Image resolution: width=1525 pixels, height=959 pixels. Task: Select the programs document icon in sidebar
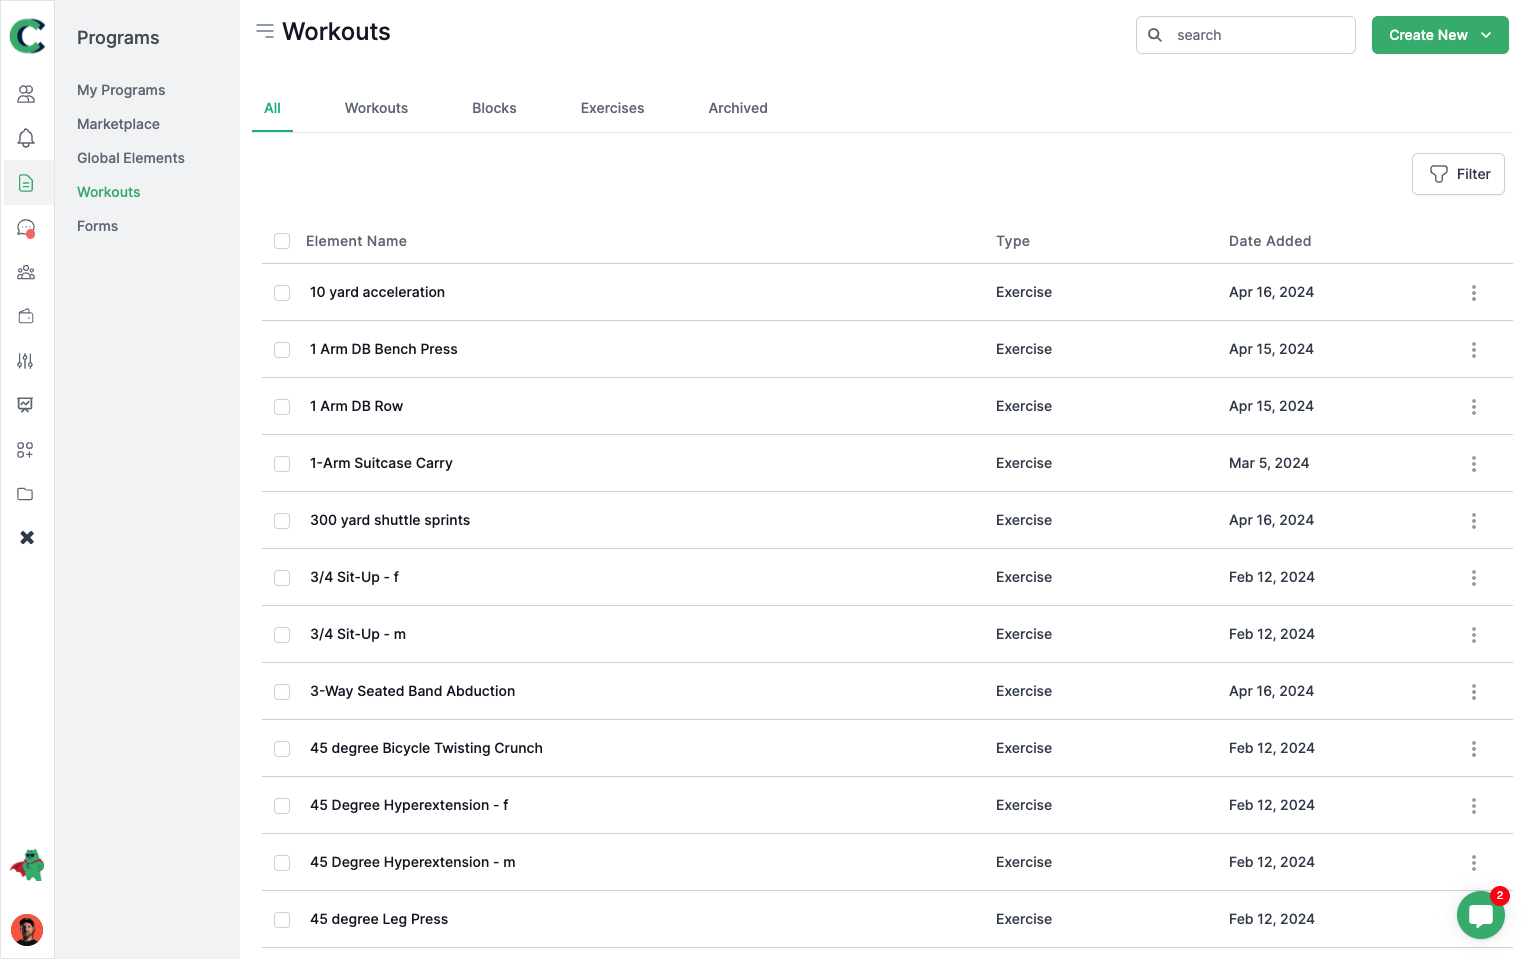click(x=26, y=183)
